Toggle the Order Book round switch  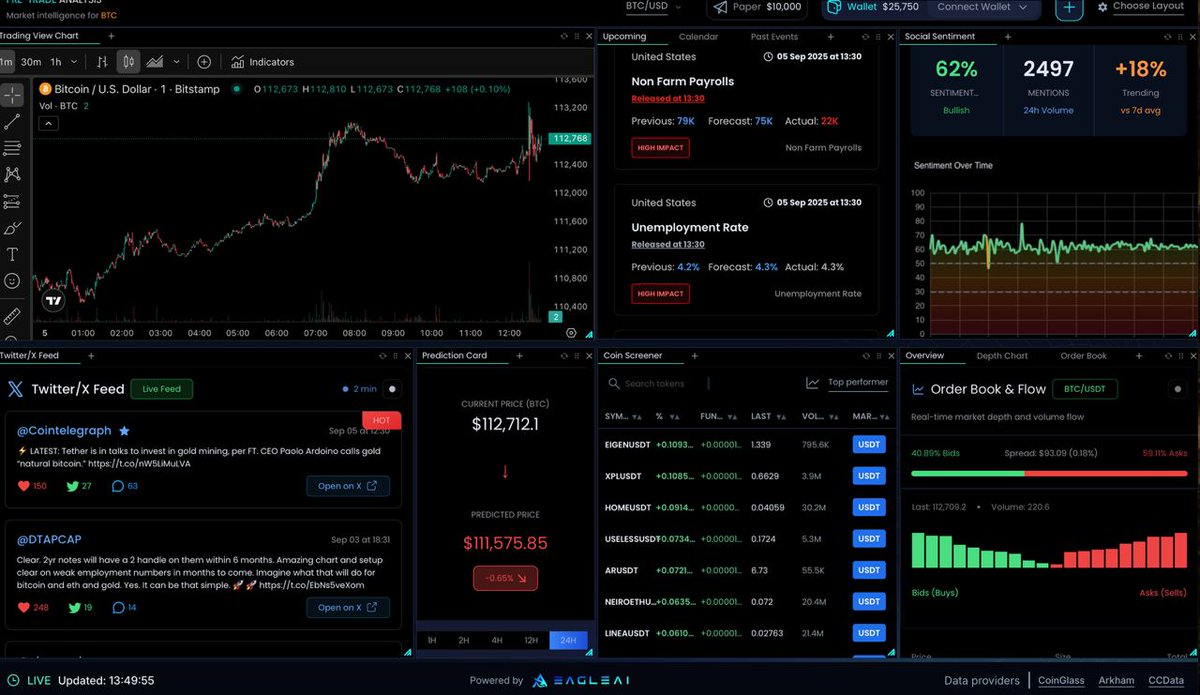(1178, 390)
